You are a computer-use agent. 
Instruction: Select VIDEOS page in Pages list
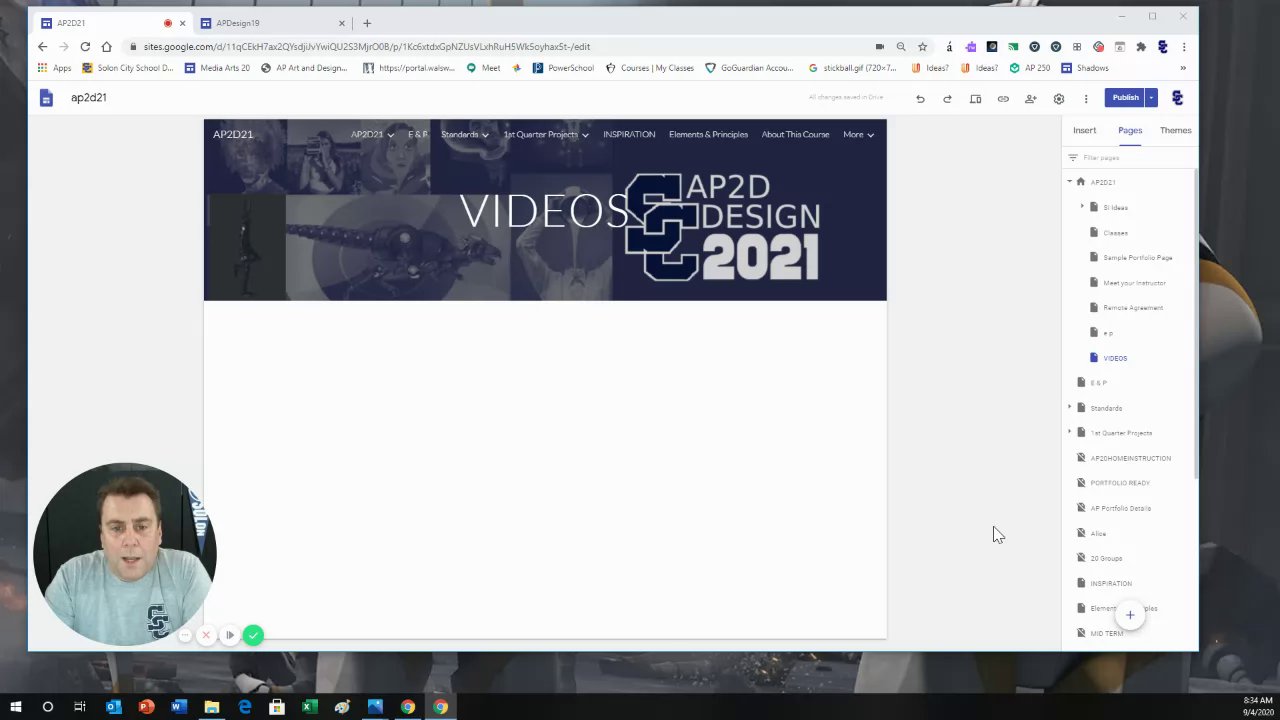click(x=1114, y=358)
